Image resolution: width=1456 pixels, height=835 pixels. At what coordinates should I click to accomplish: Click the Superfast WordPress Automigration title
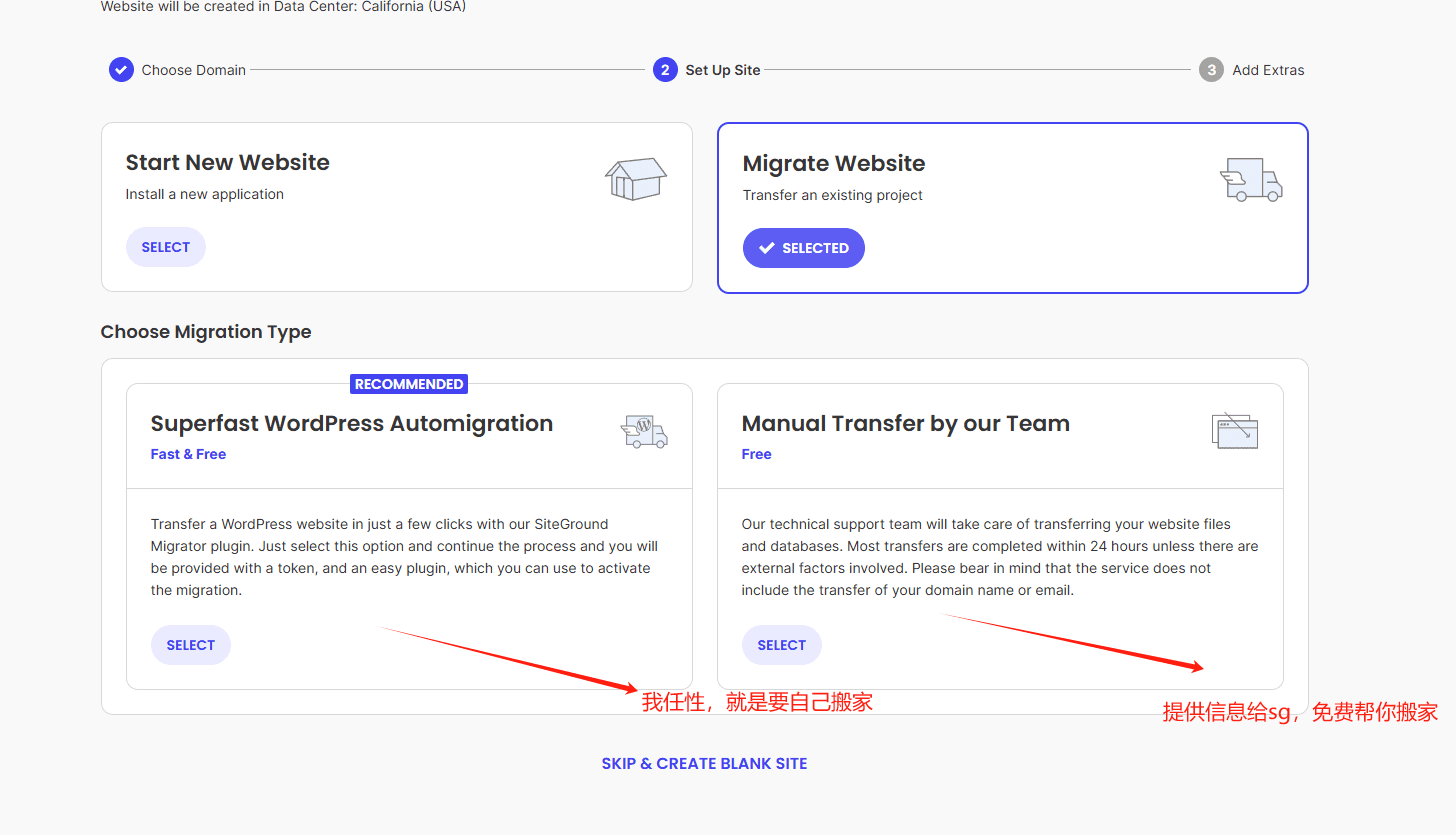[x=352, y=423]
